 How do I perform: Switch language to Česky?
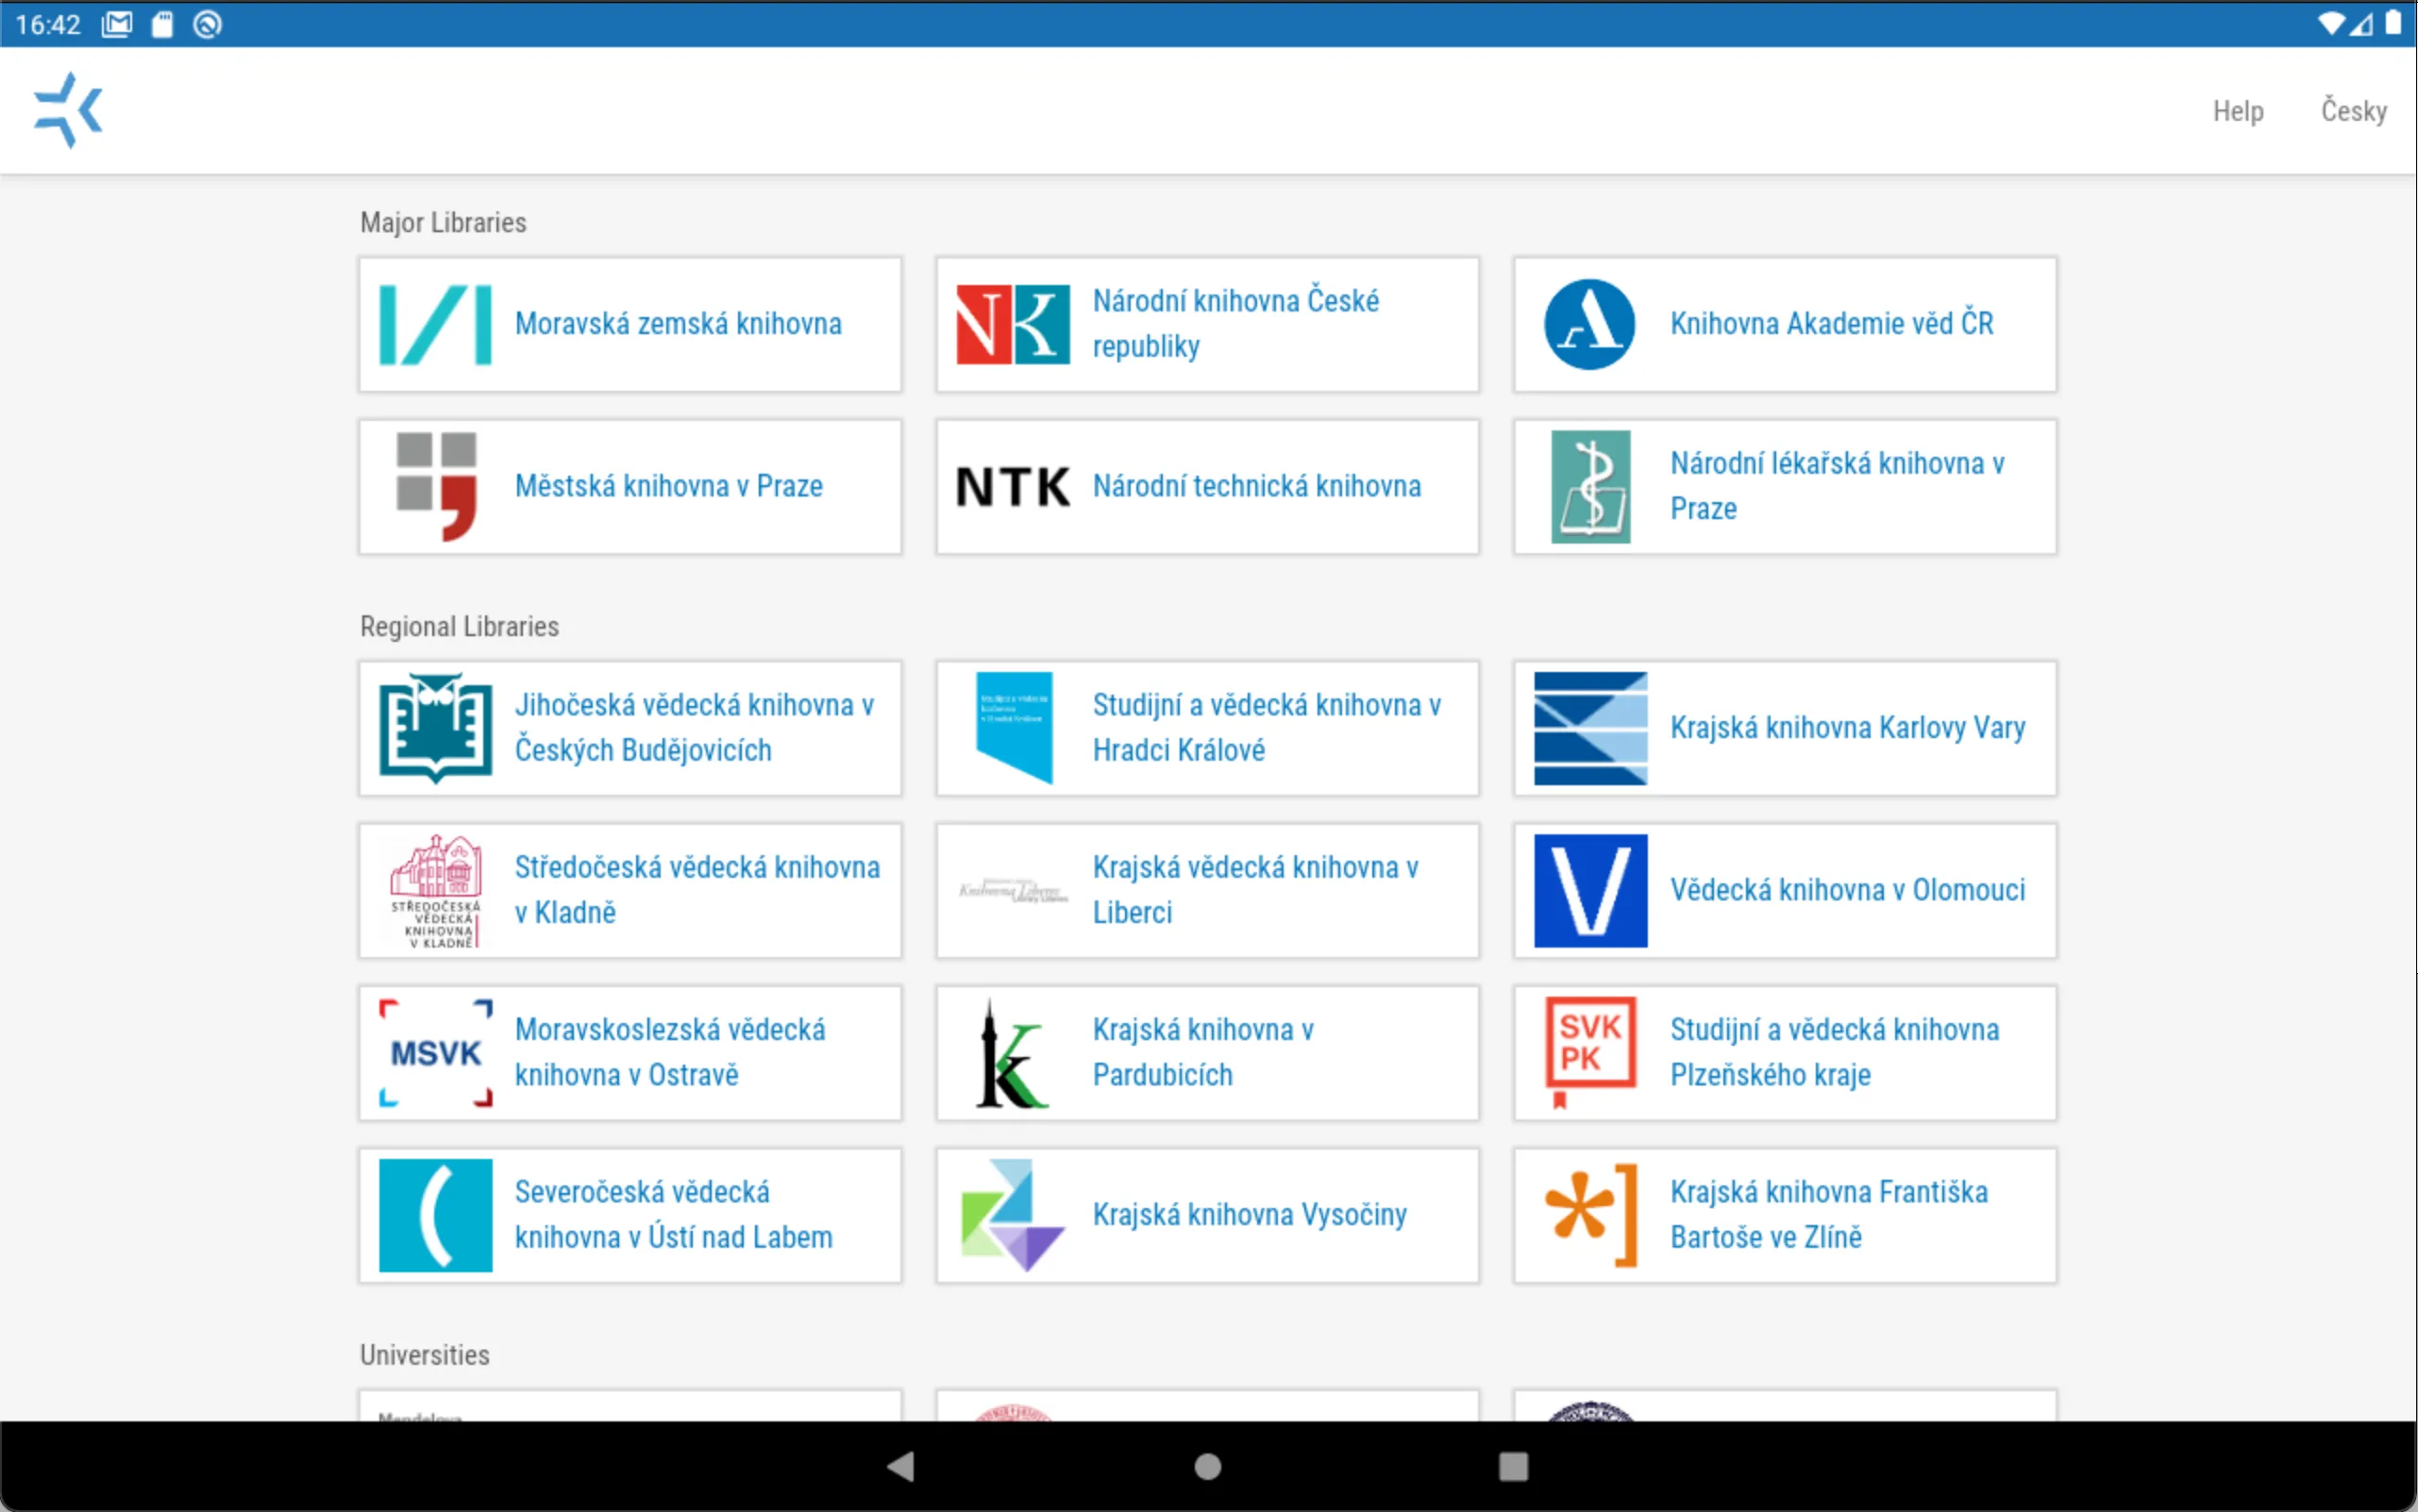tap(2353, 110)
